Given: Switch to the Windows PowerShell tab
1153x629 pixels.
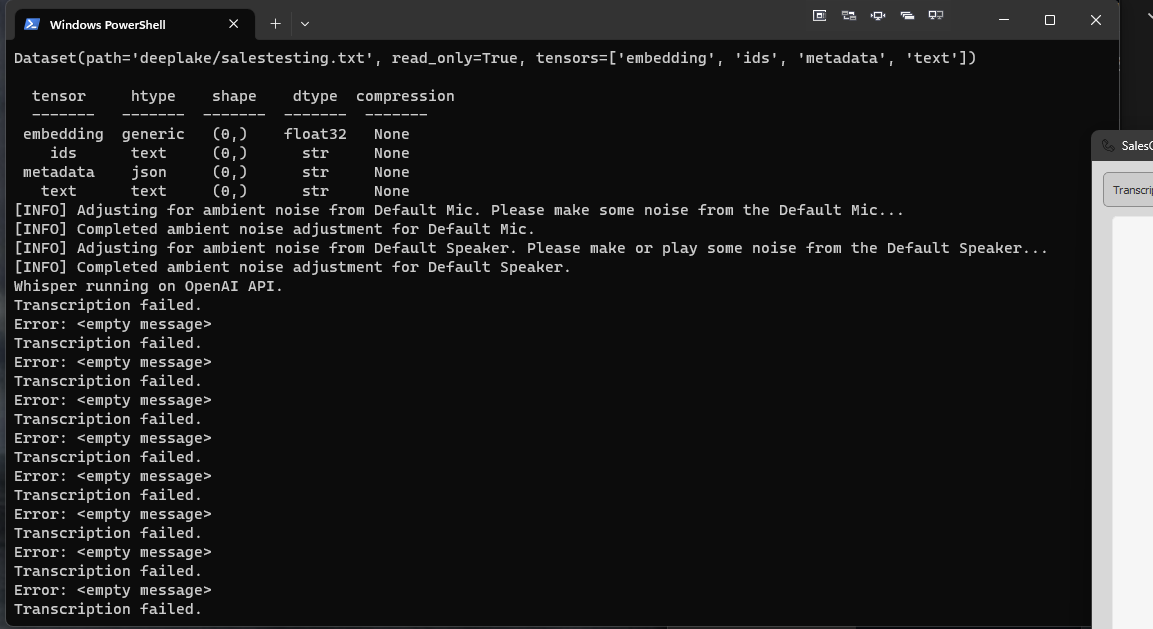Looking at the screenshot, I should (x=110, y=23).
